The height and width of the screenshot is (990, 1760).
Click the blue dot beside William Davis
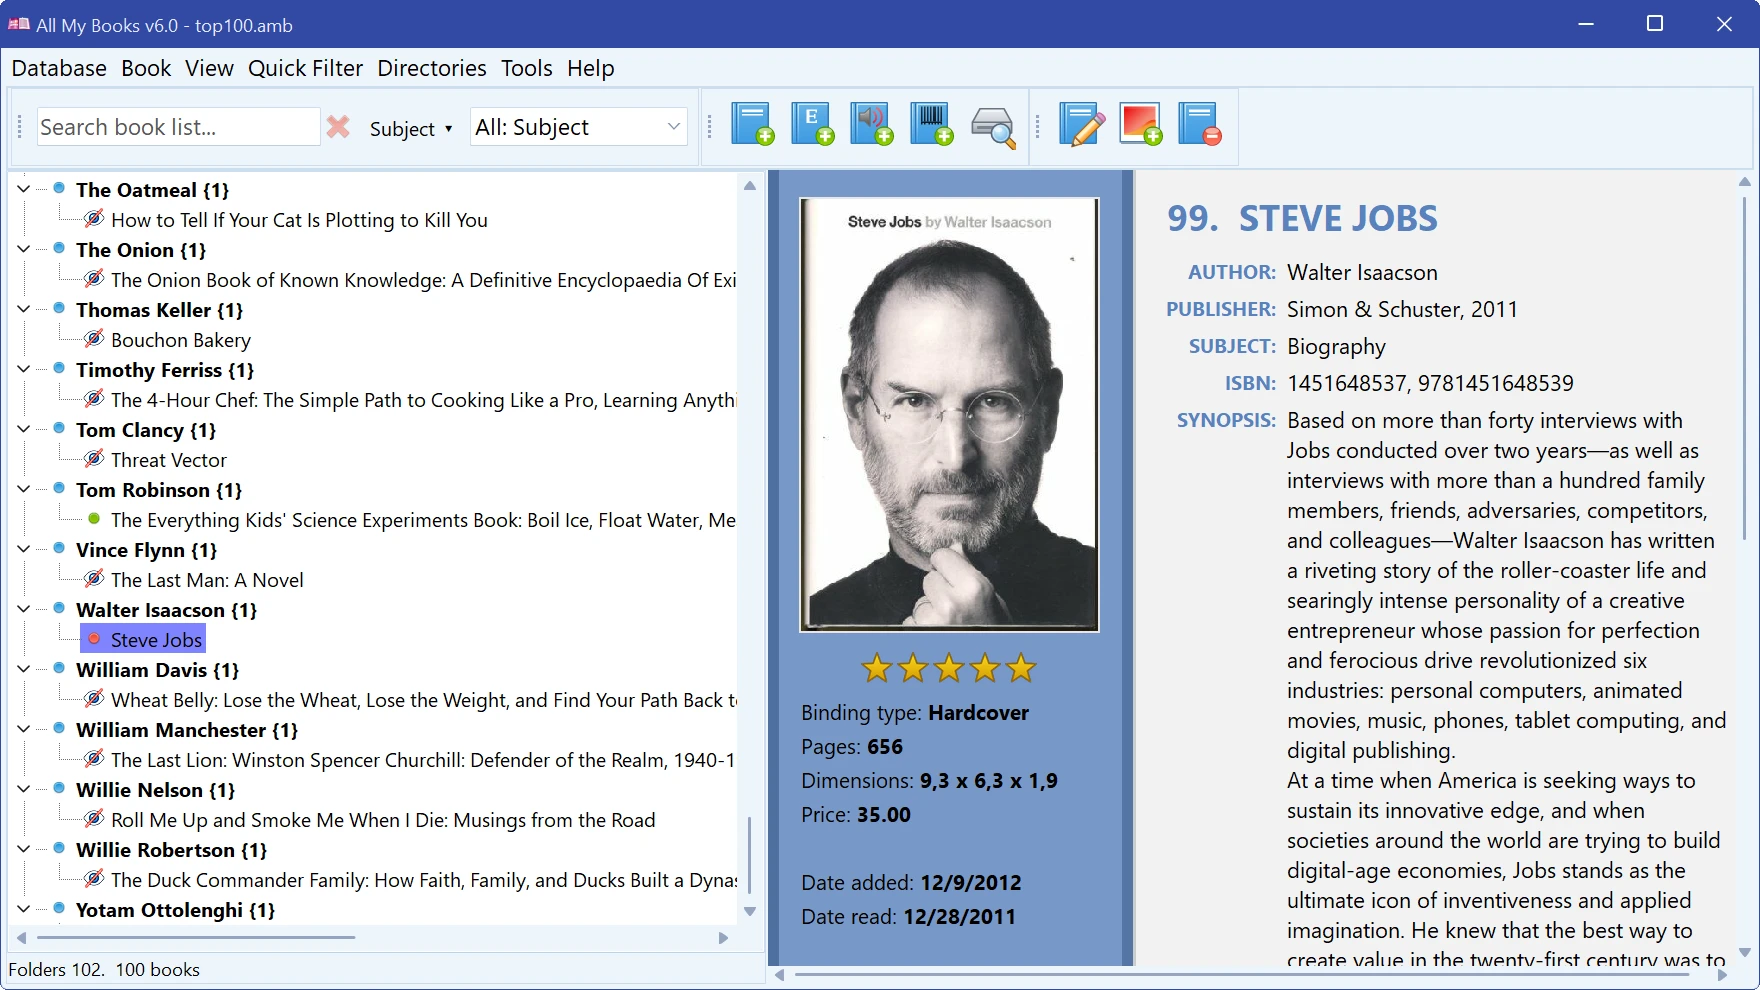[59, 668]
